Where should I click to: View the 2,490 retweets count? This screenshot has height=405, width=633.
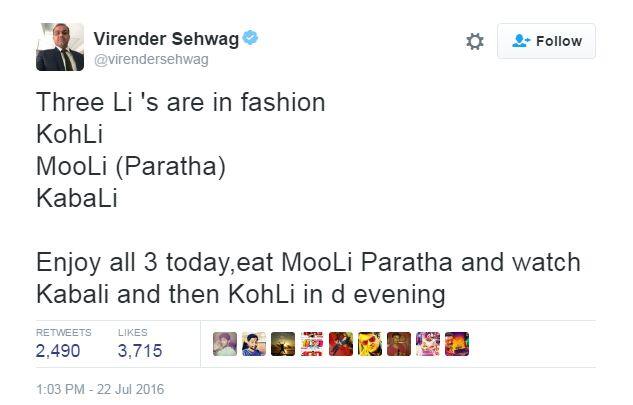58,351
